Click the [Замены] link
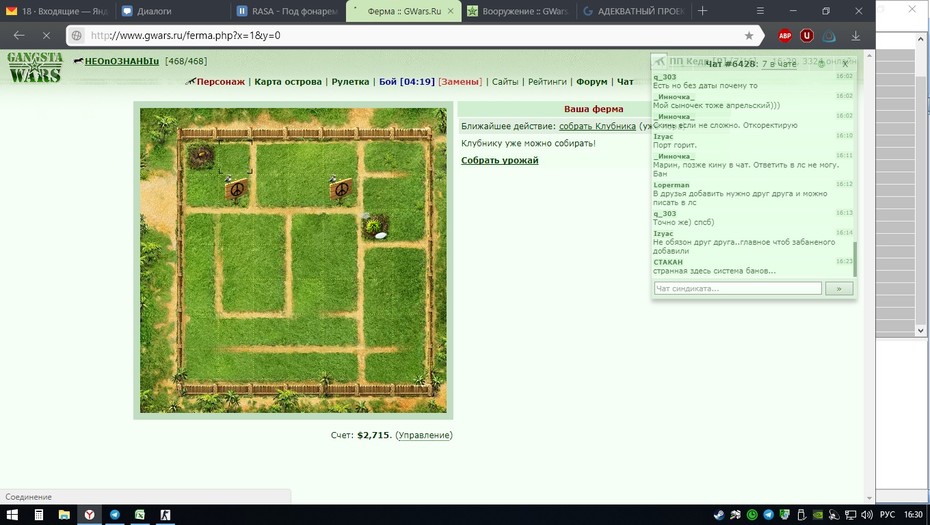The height and width of the screenshot is (525, 930). 460,82
